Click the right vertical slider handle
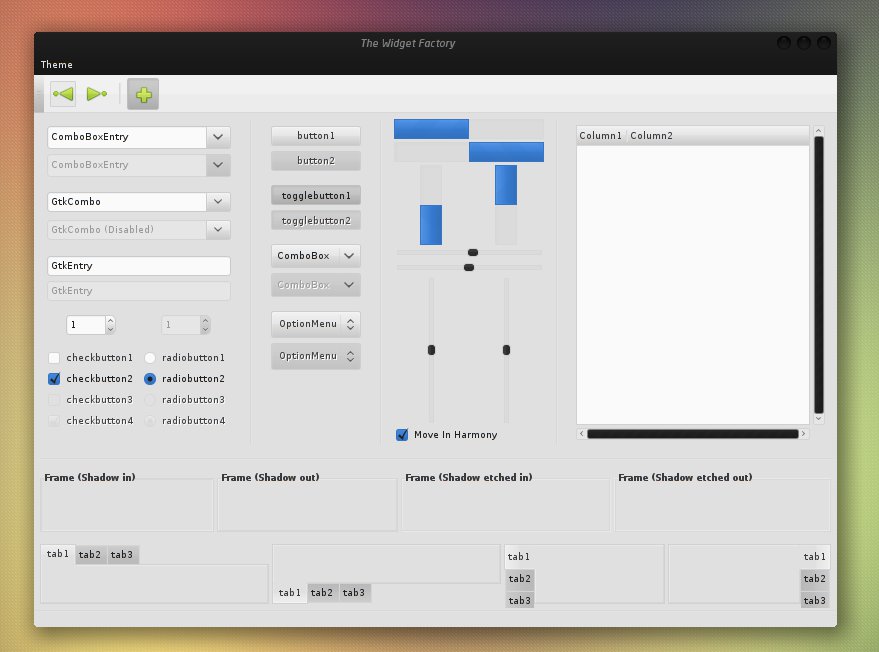Image resolution: width=879 pixels, height=652 pixels. tap(506, 350)
